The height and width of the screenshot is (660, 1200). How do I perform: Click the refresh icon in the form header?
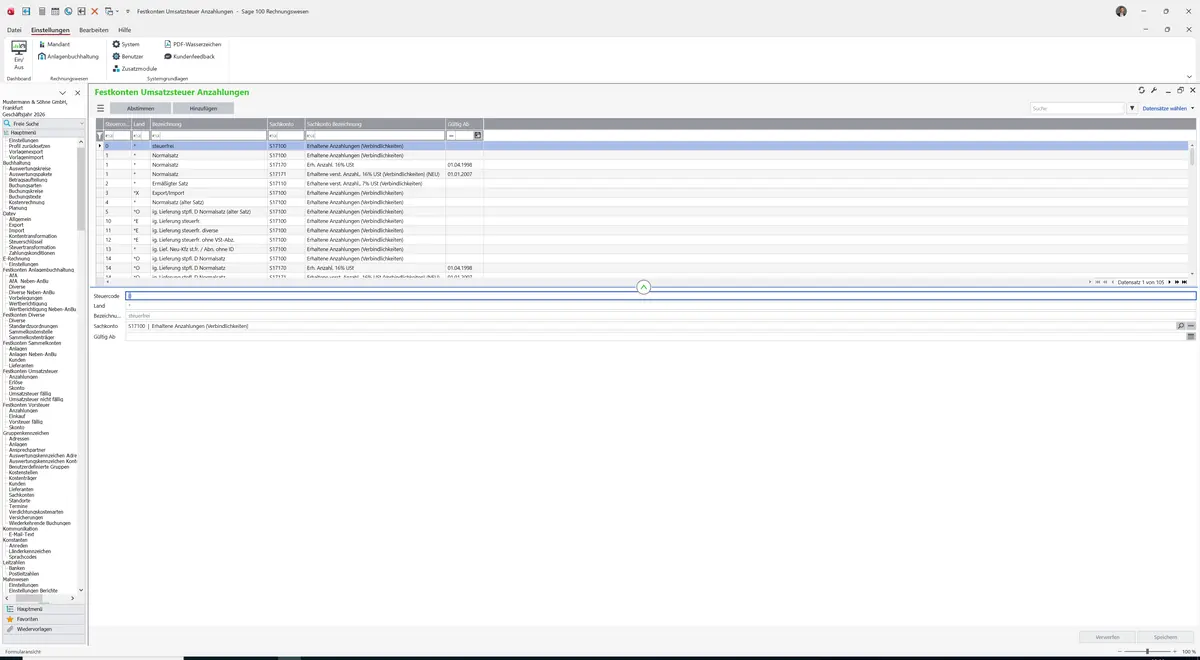coord(1141,91)
